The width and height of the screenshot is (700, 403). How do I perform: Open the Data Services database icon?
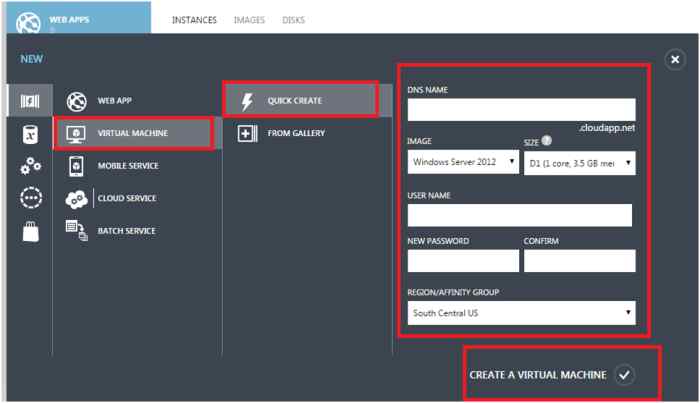click(30, 134)
